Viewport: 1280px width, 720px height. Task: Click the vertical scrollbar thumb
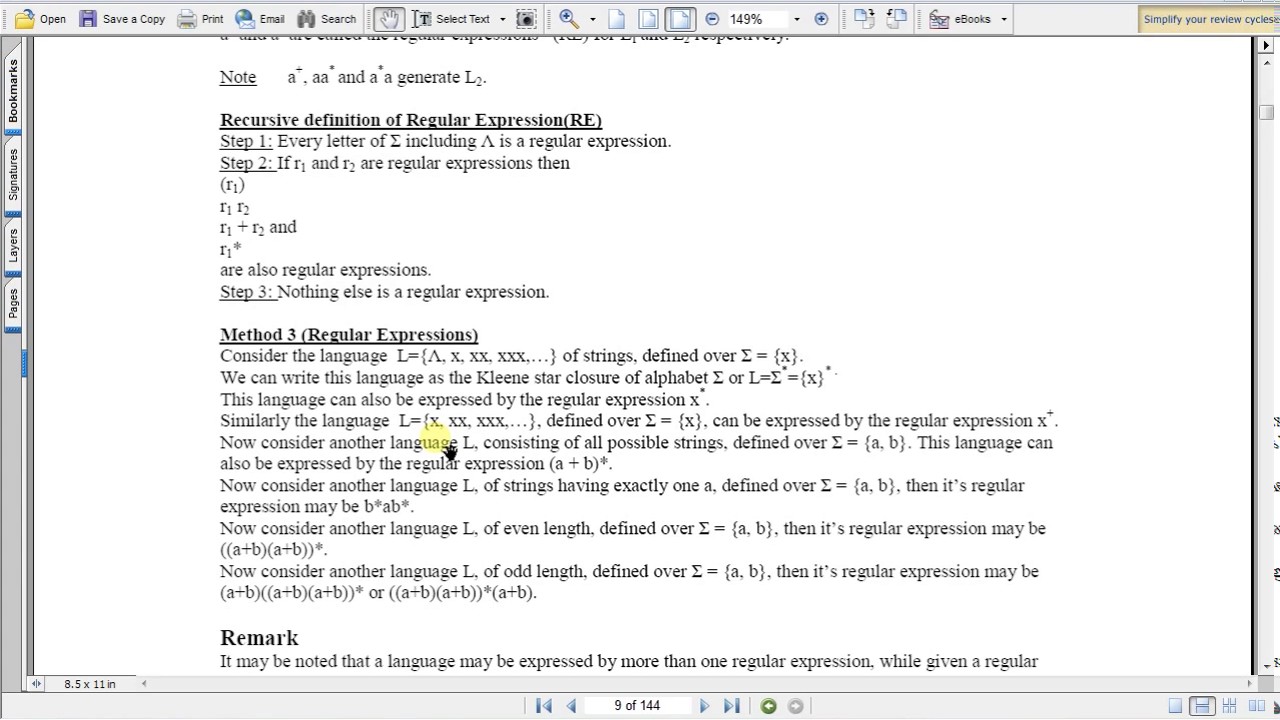coord(1267,112)
